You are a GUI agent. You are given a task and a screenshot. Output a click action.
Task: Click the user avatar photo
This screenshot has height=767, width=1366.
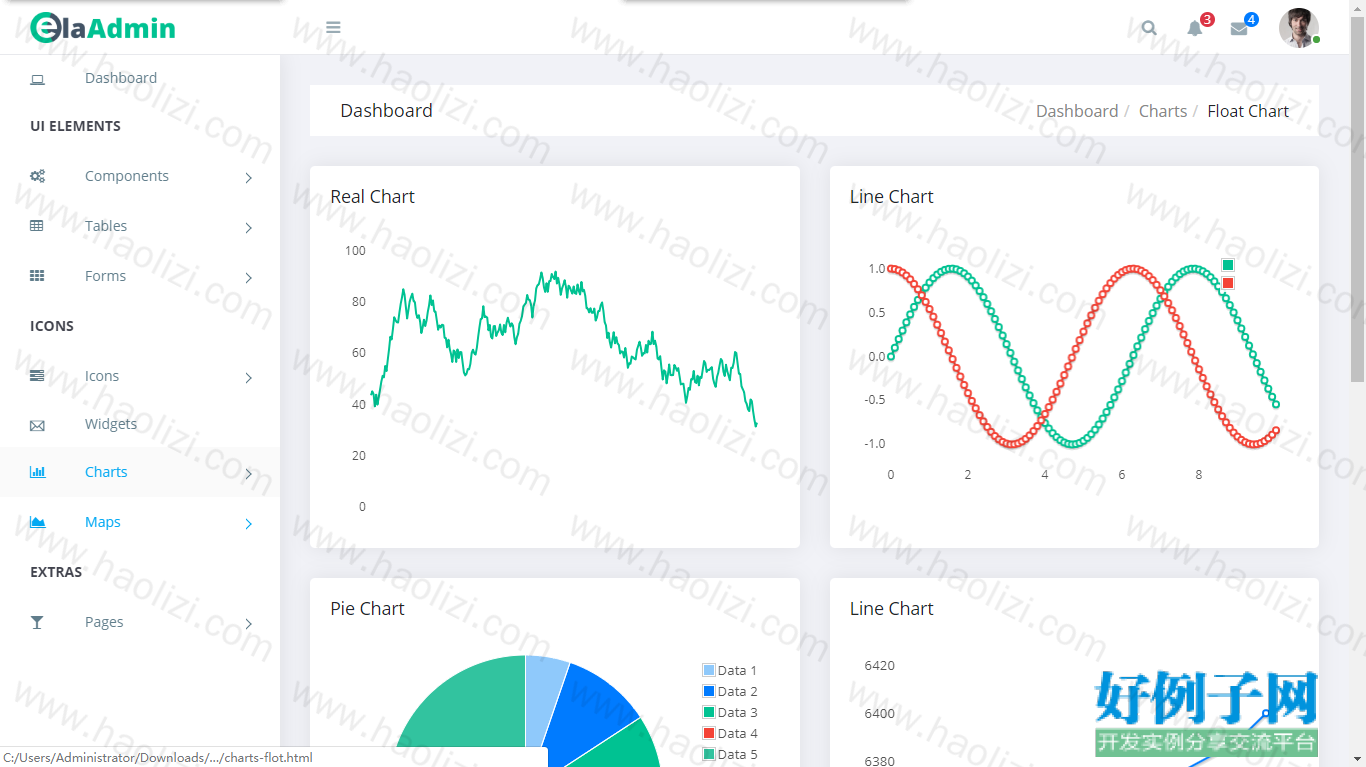tap(1298, 28)
